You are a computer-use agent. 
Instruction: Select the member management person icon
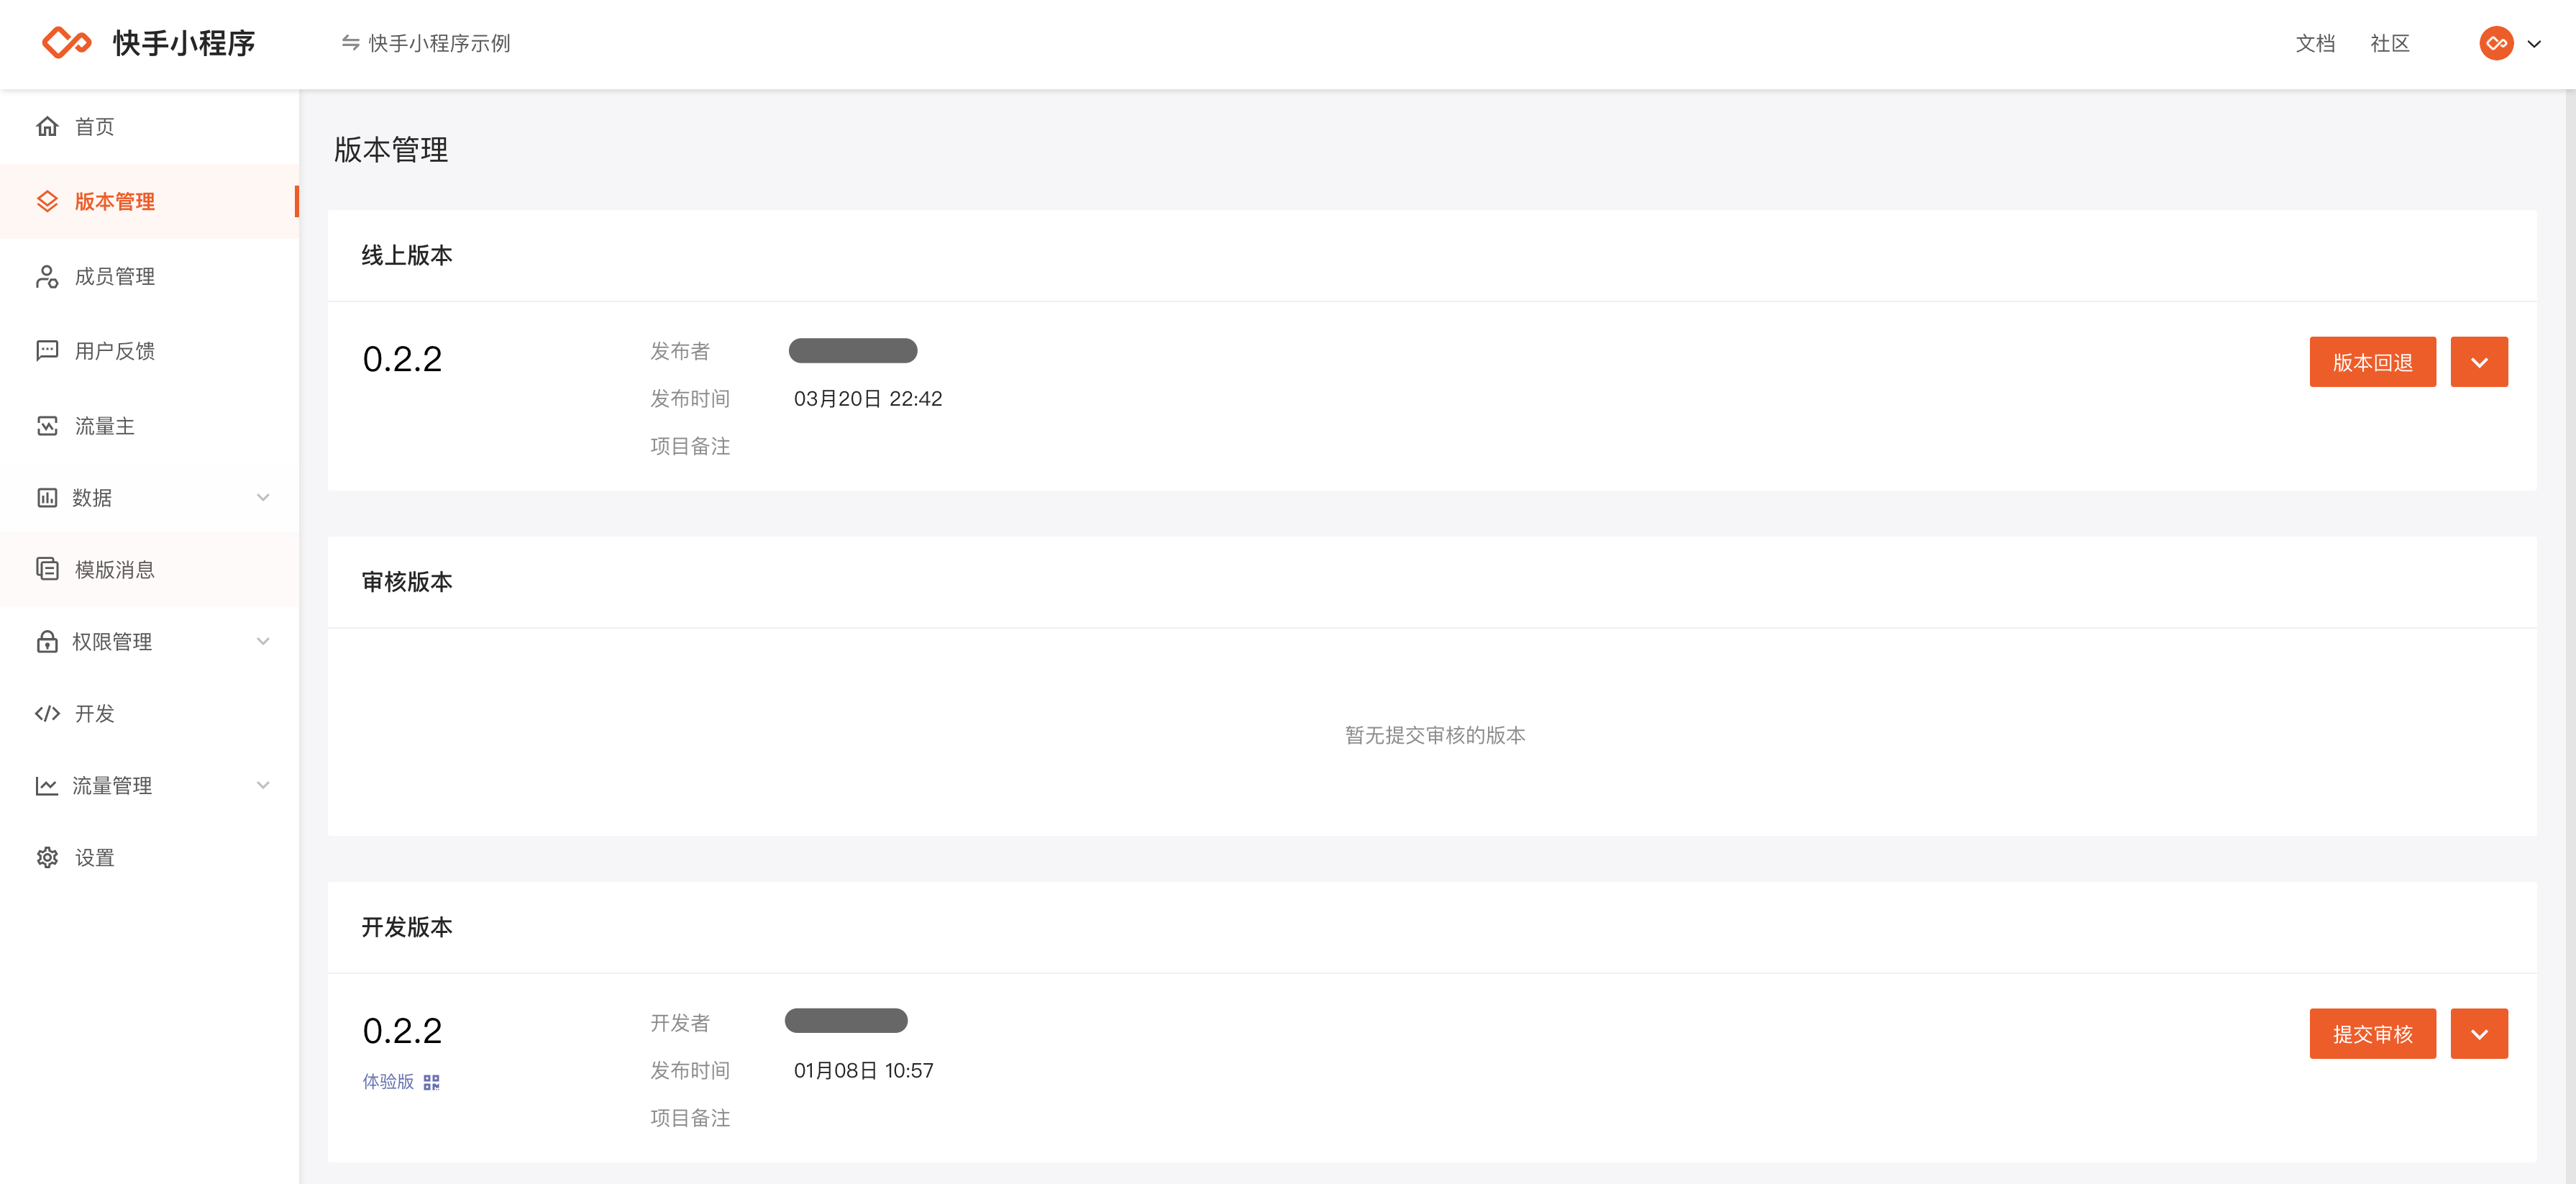[47, 276]
